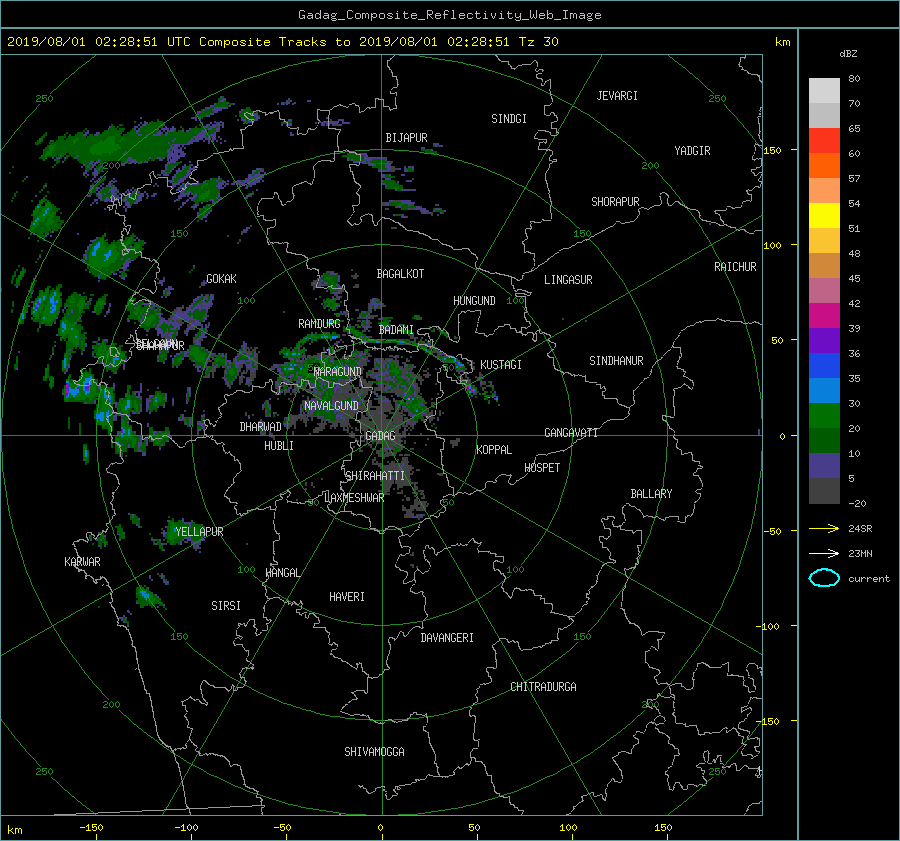Click the UTC Composite Tracks timestamp header
The image size is (900, 841).
[x=282, y=42]
